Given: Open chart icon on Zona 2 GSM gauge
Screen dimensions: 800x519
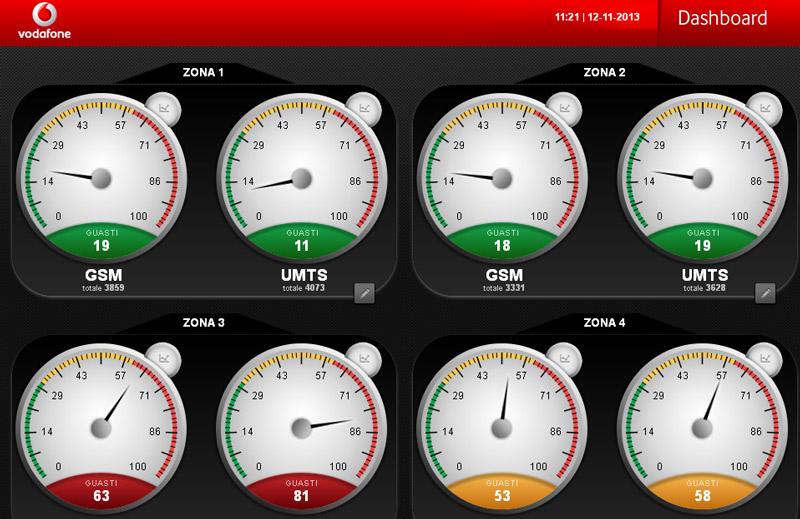Looking at the screenshot, I should coord(564,109).
